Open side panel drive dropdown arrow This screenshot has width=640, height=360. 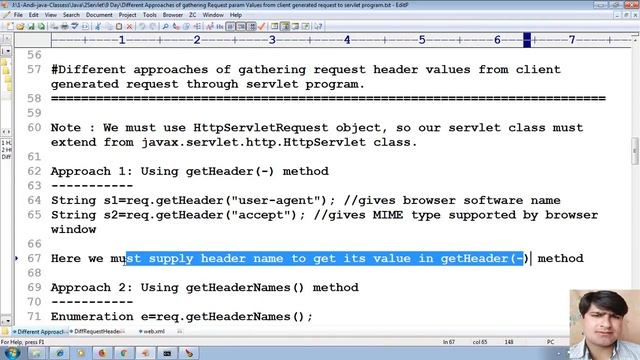[8, 51]
